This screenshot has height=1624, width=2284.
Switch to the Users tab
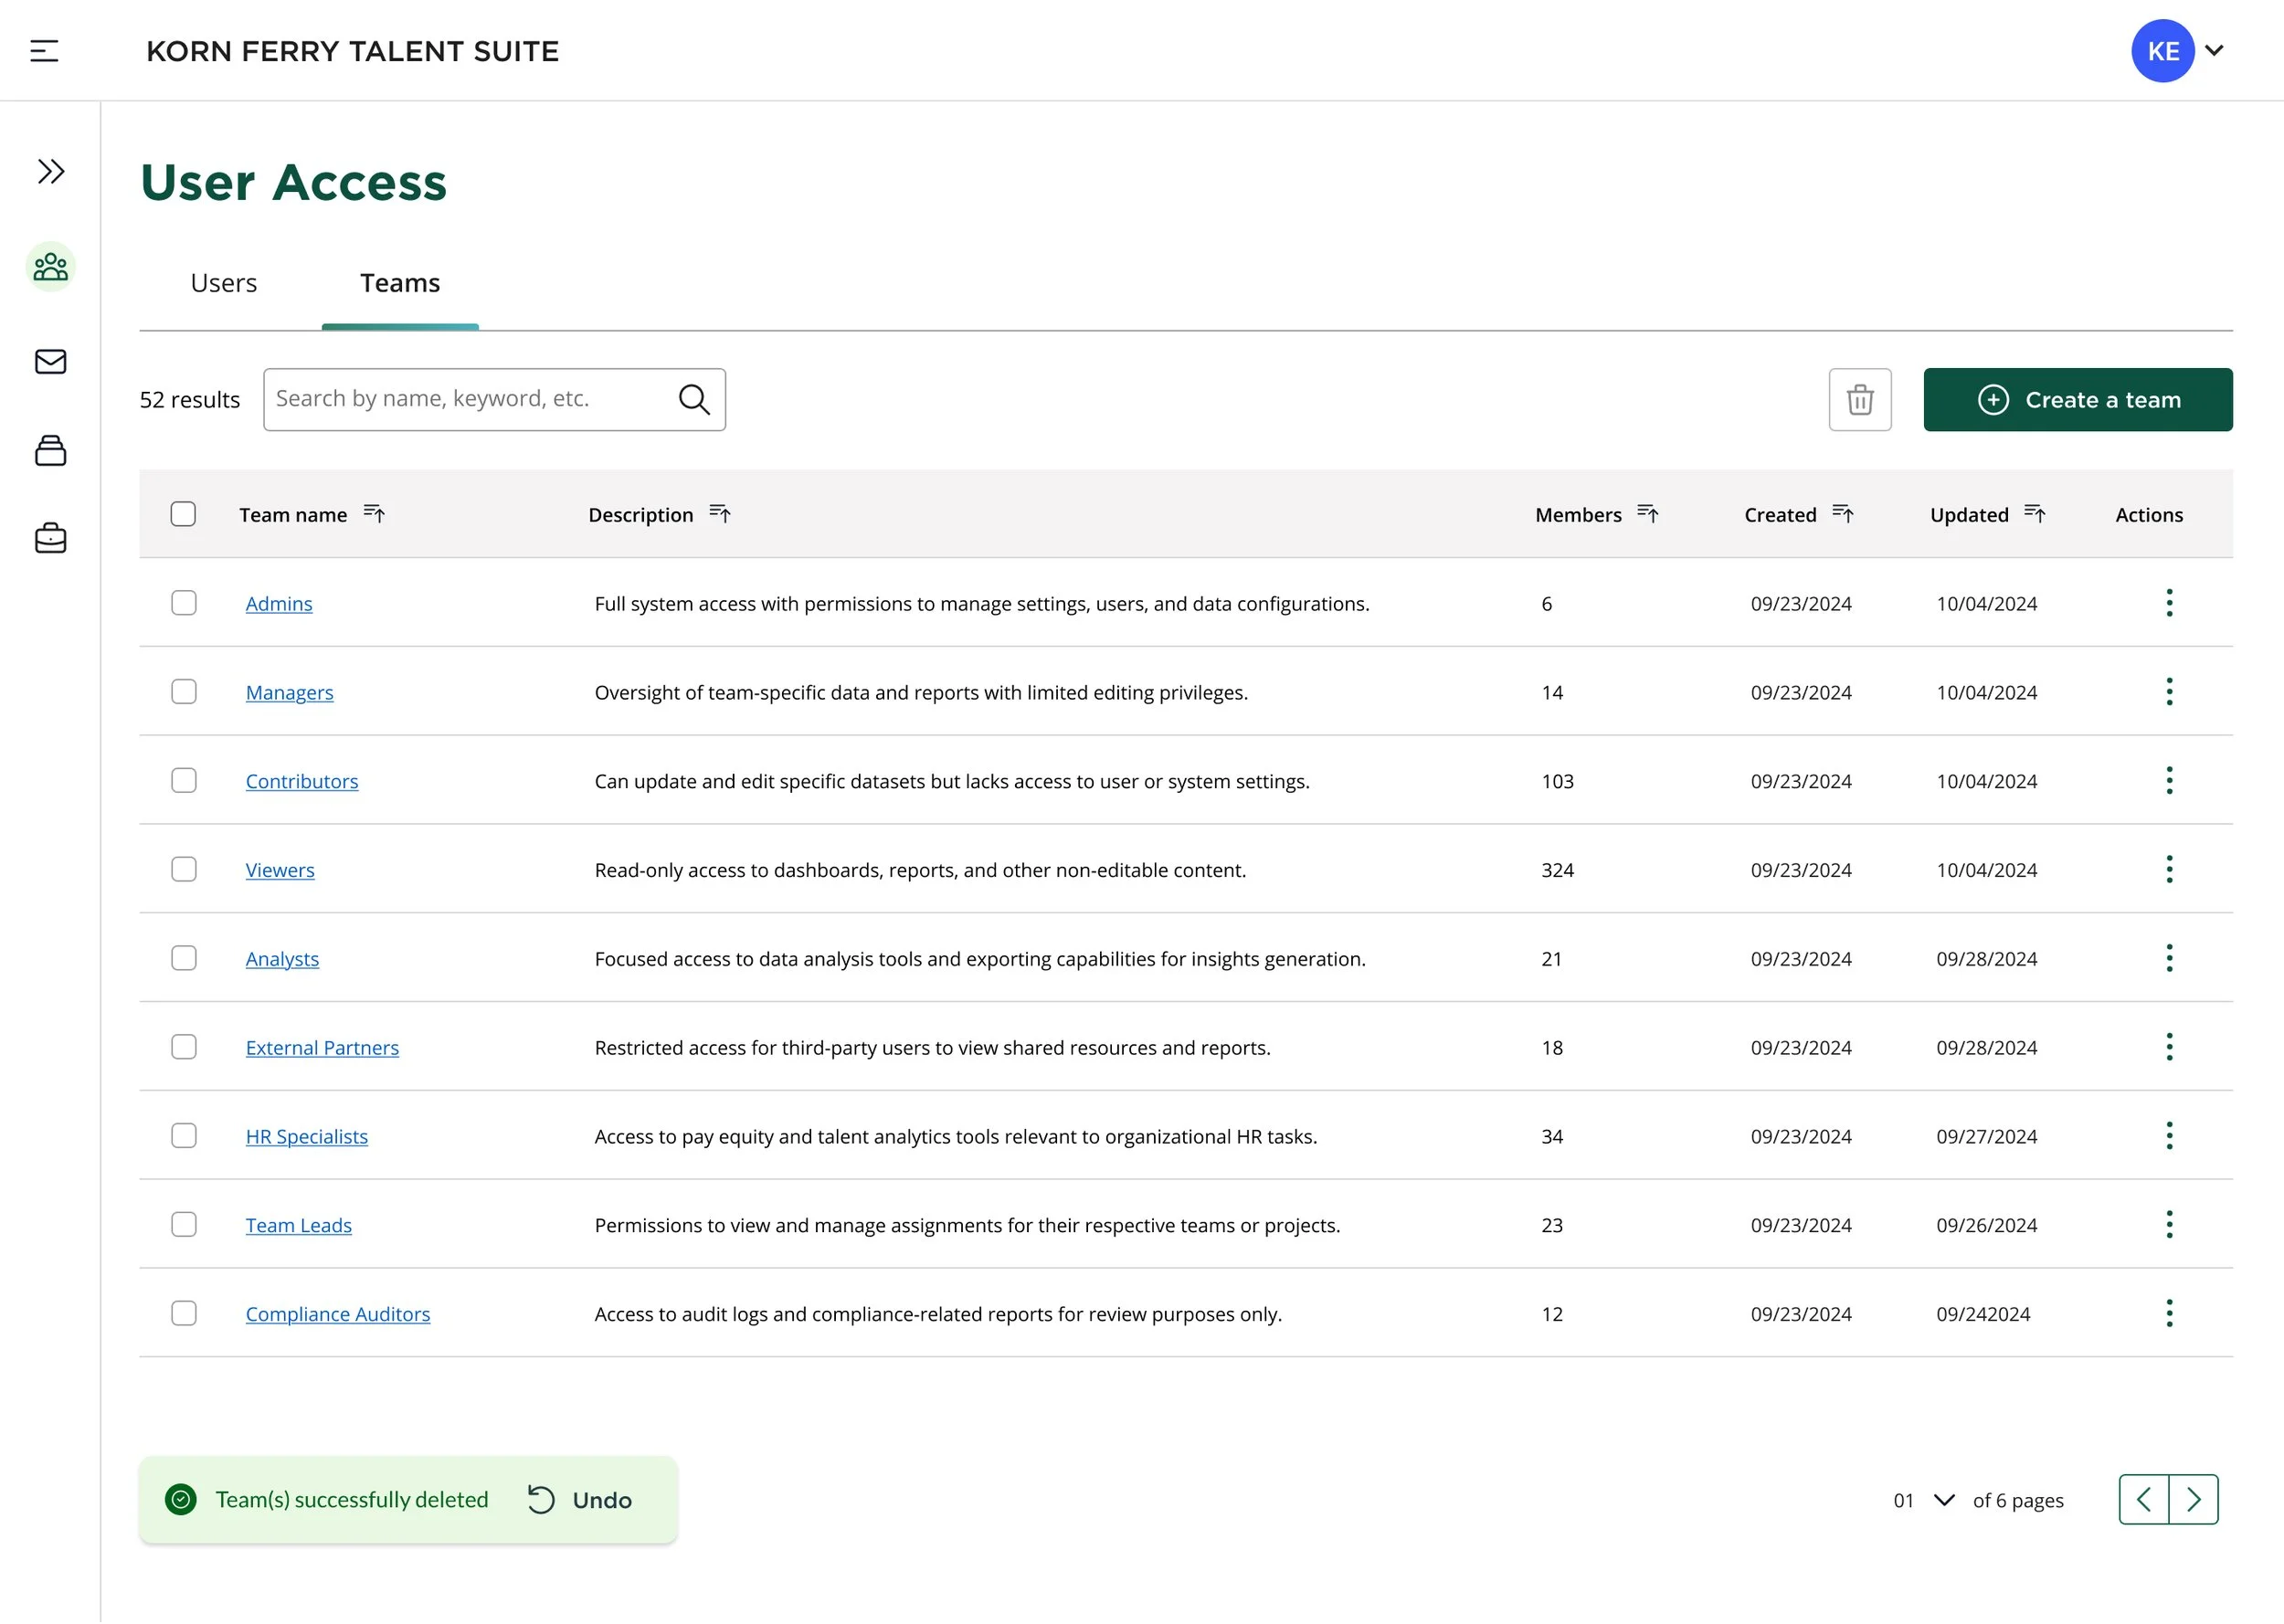click(224, 283)
